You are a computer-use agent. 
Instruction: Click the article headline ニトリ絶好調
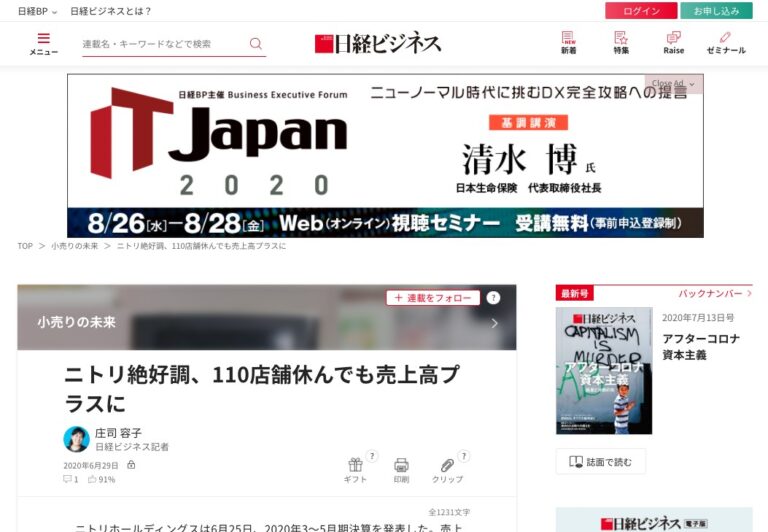262,389
